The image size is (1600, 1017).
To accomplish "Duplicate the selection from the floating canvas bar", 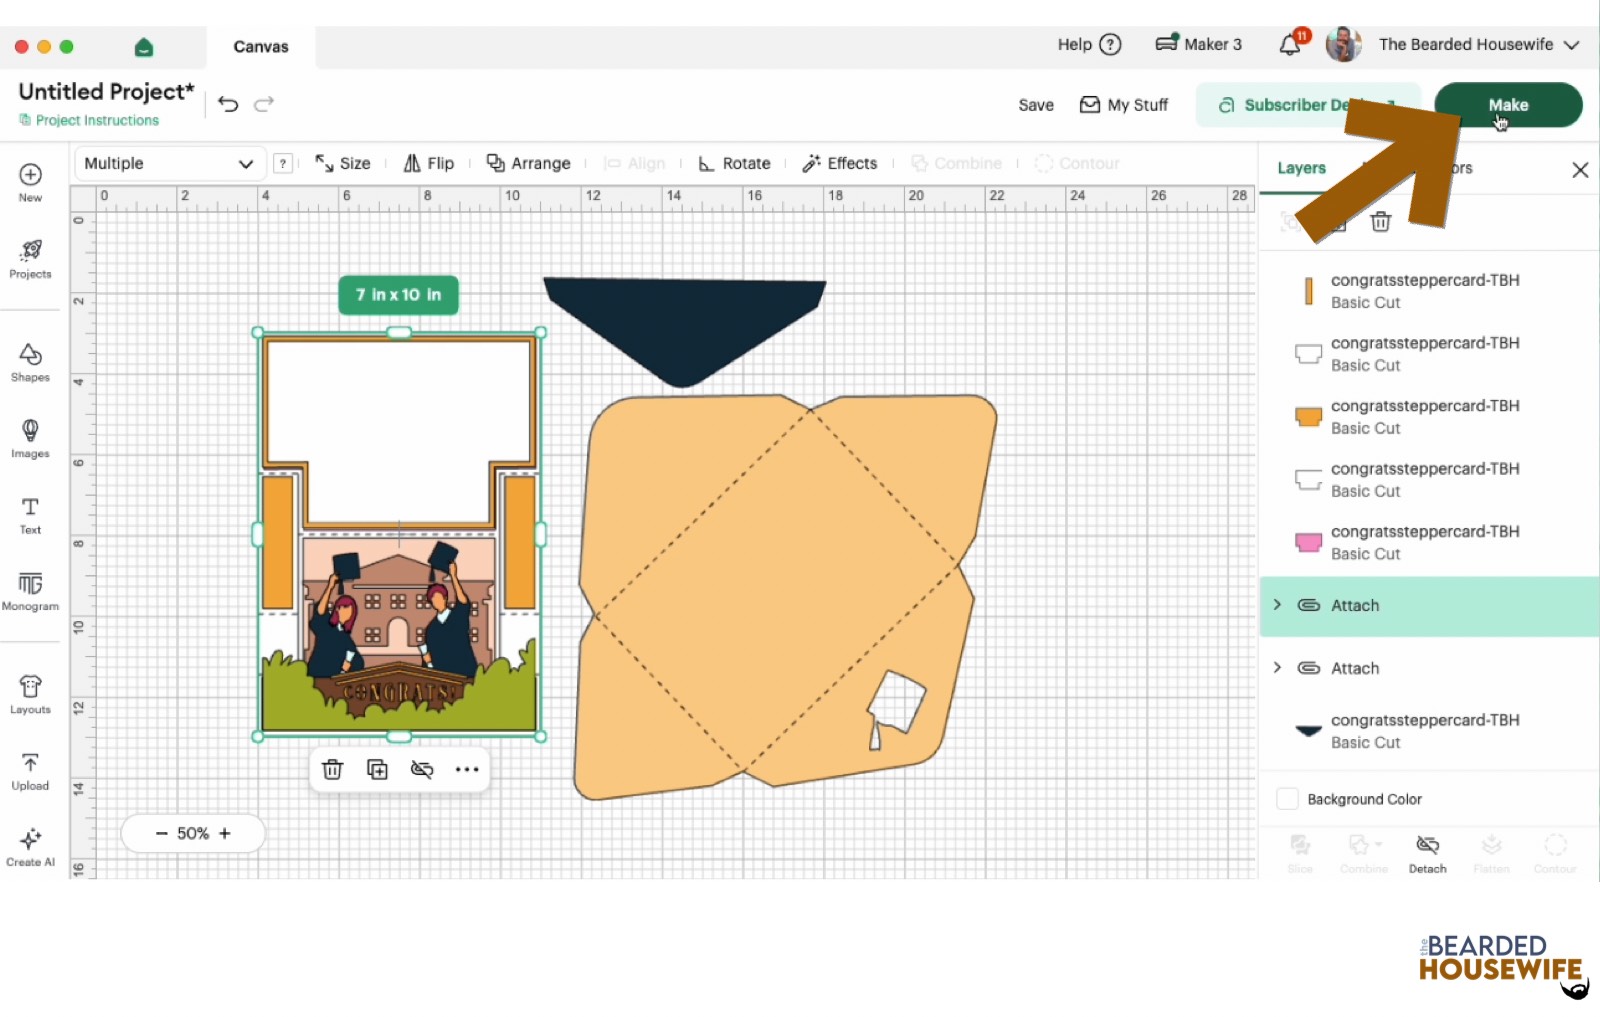I will [x=377, y=769].
